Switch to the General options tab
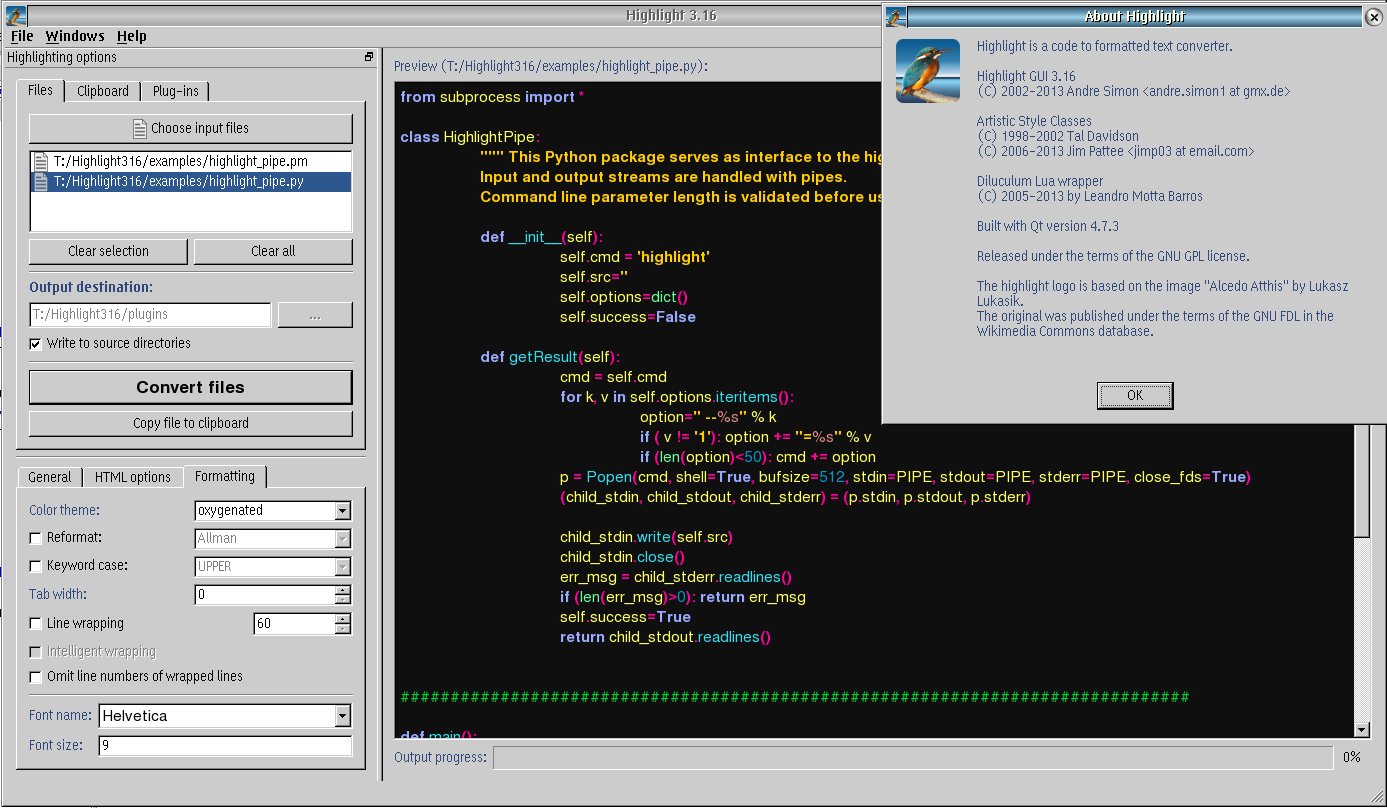1387x808 pixels. (x=50, y=477)
